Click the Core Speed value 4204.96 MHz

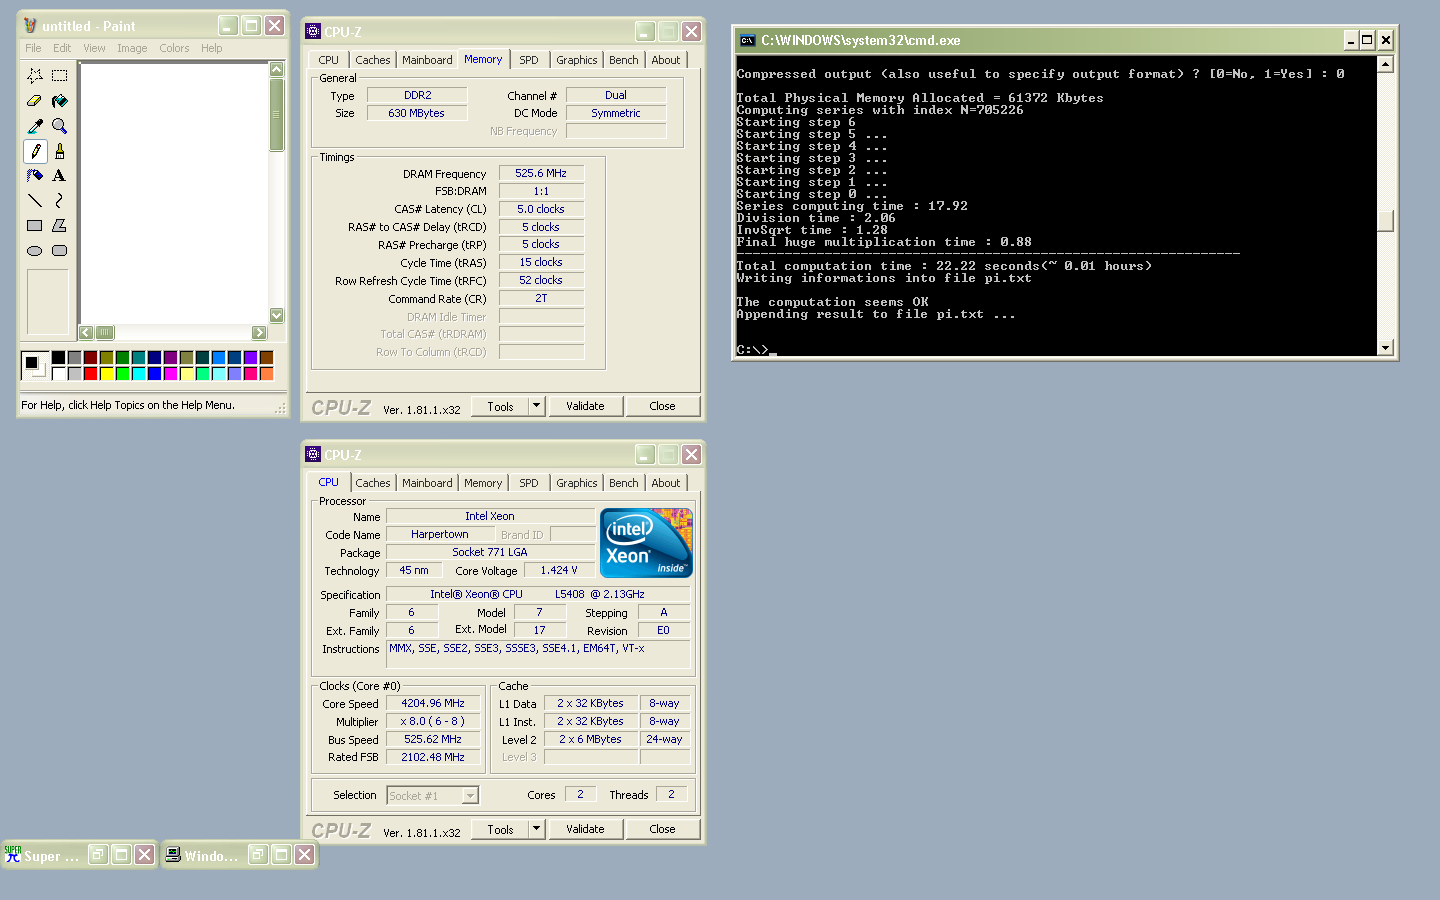tap(433, 703)
